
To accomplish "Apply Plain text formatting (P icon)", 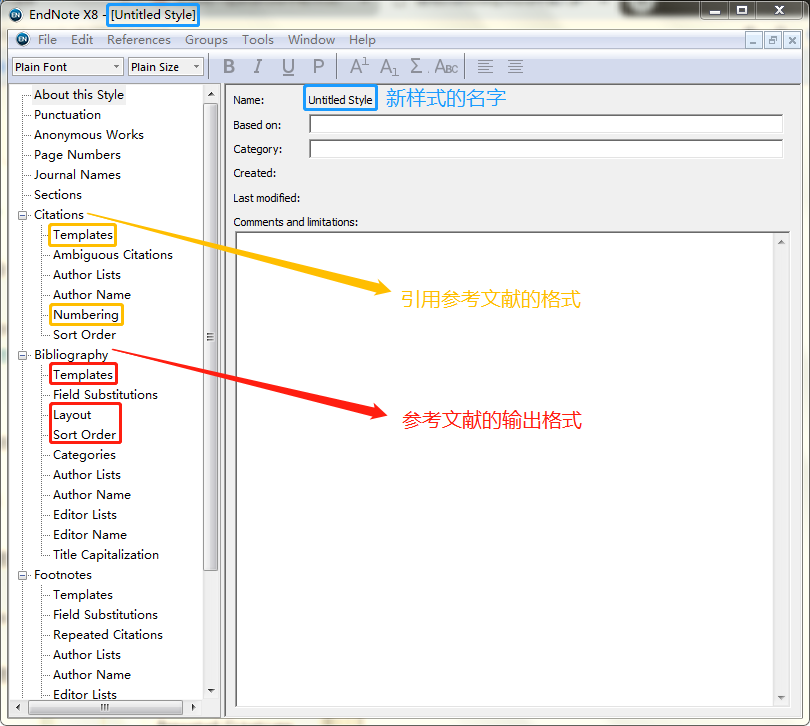I will click(x=318, y=67).
